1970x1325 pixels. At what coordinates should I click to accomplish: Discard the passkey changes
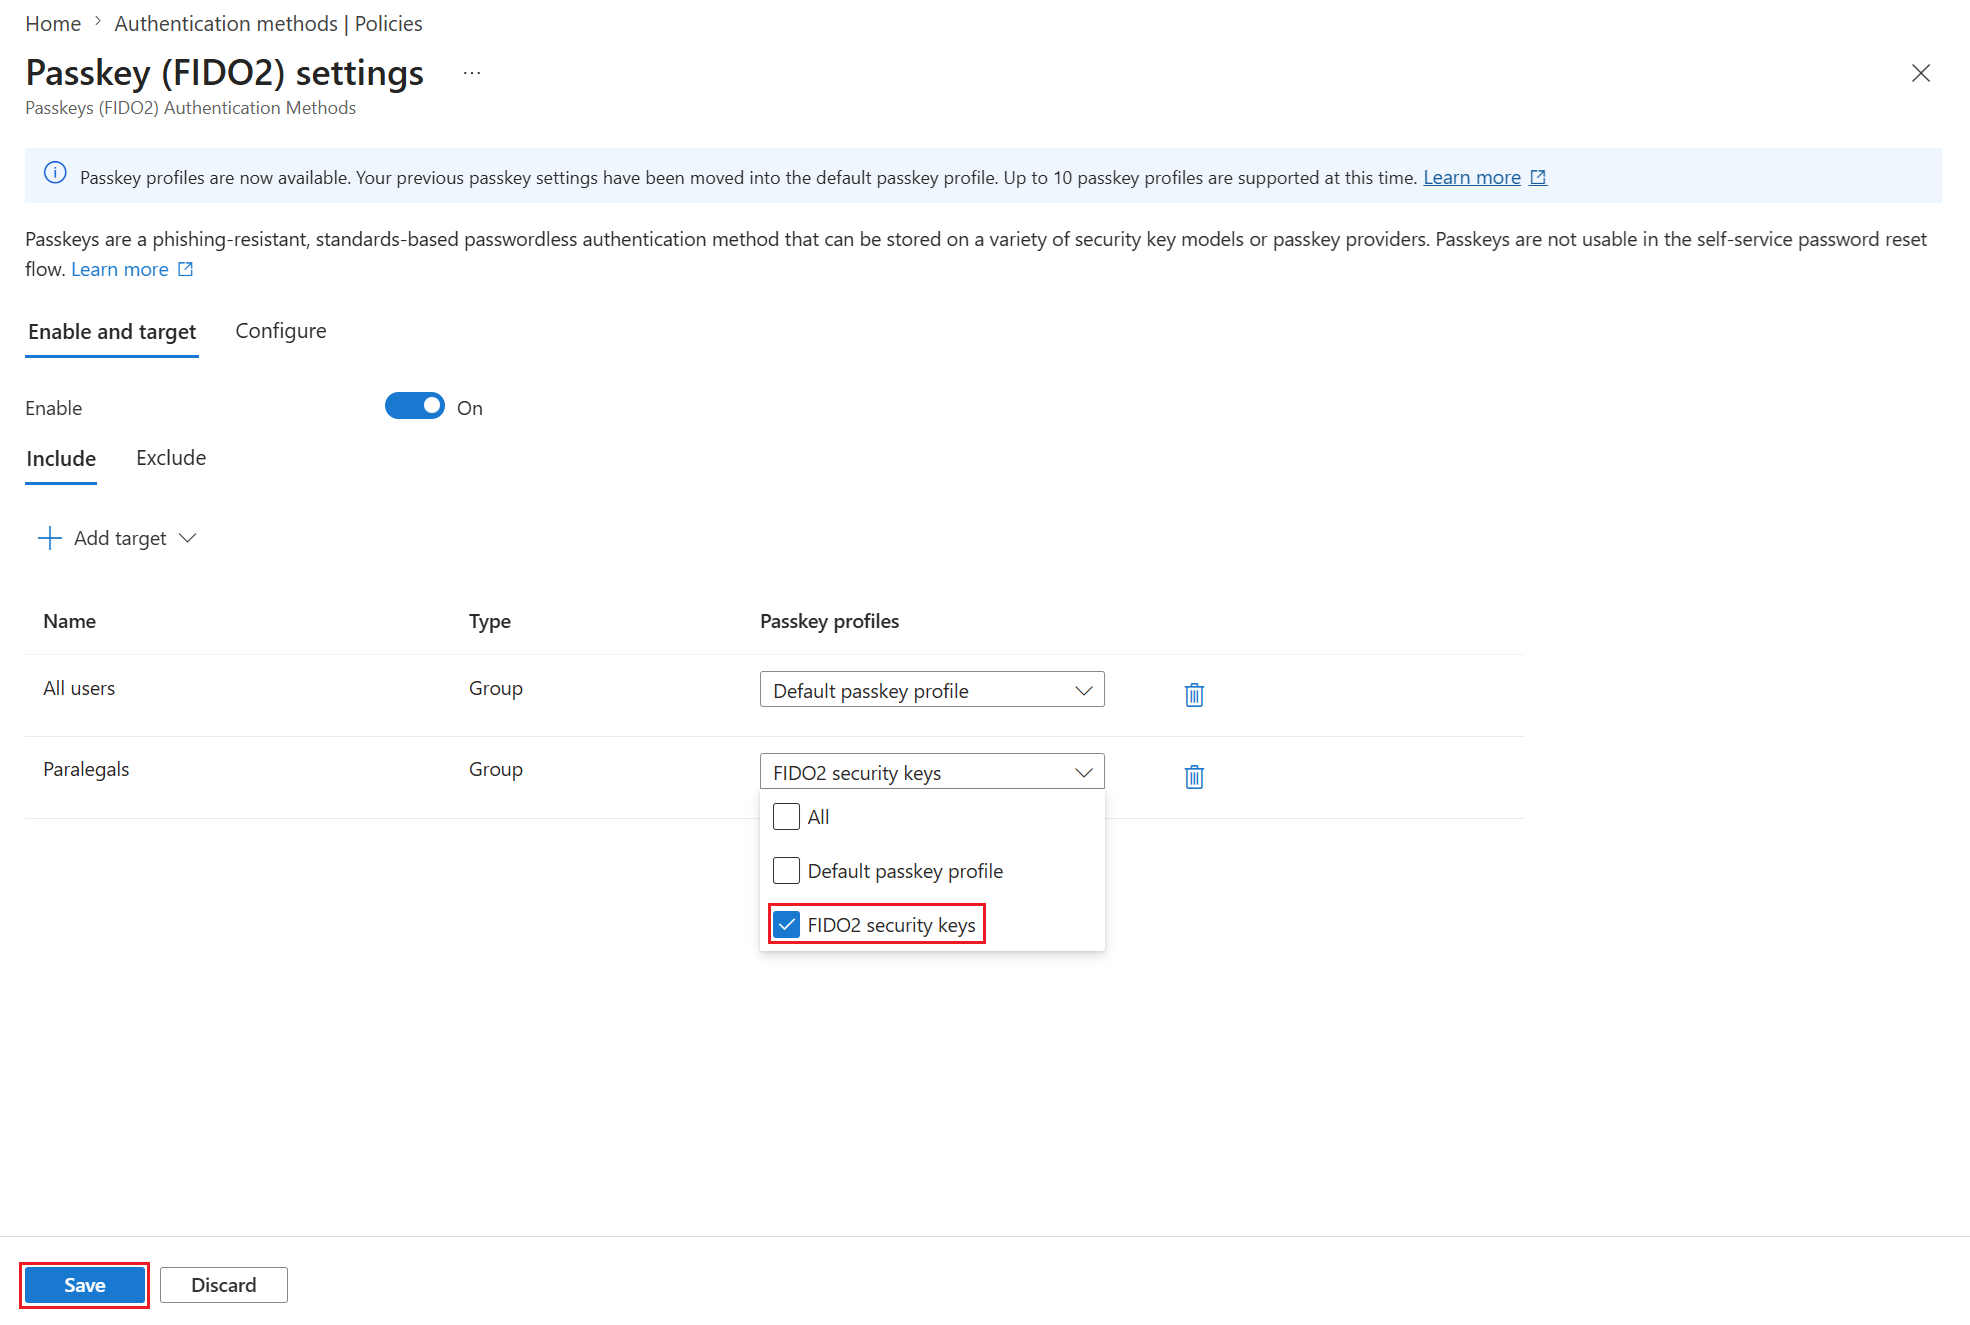pyautogui.click(x=224, y=1285)
